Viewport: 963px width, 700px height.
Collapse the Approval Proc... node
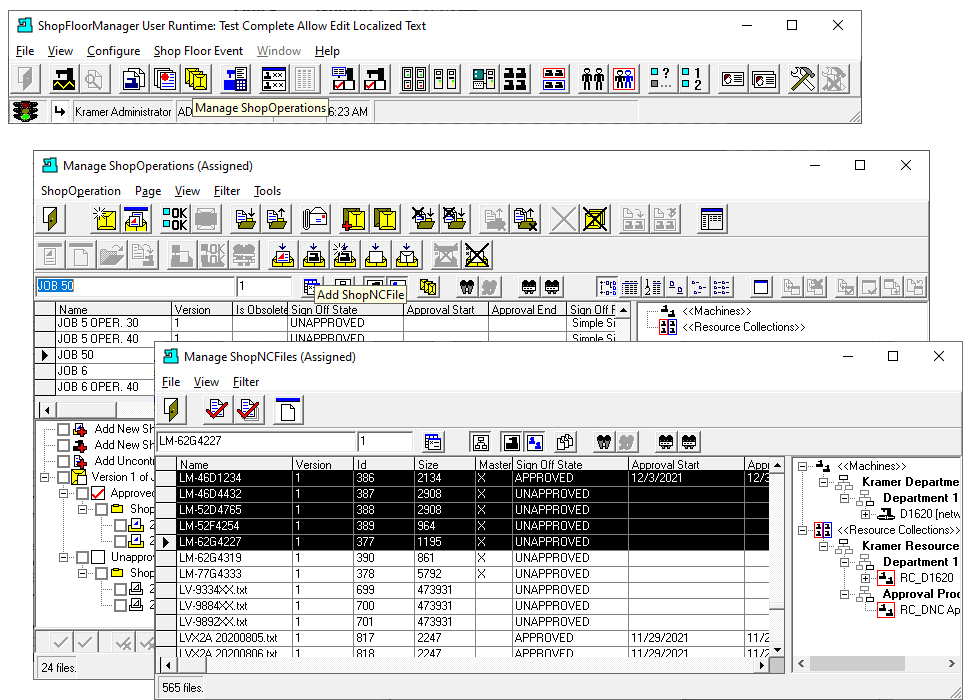pyautogui.click(x=844, y=594)
